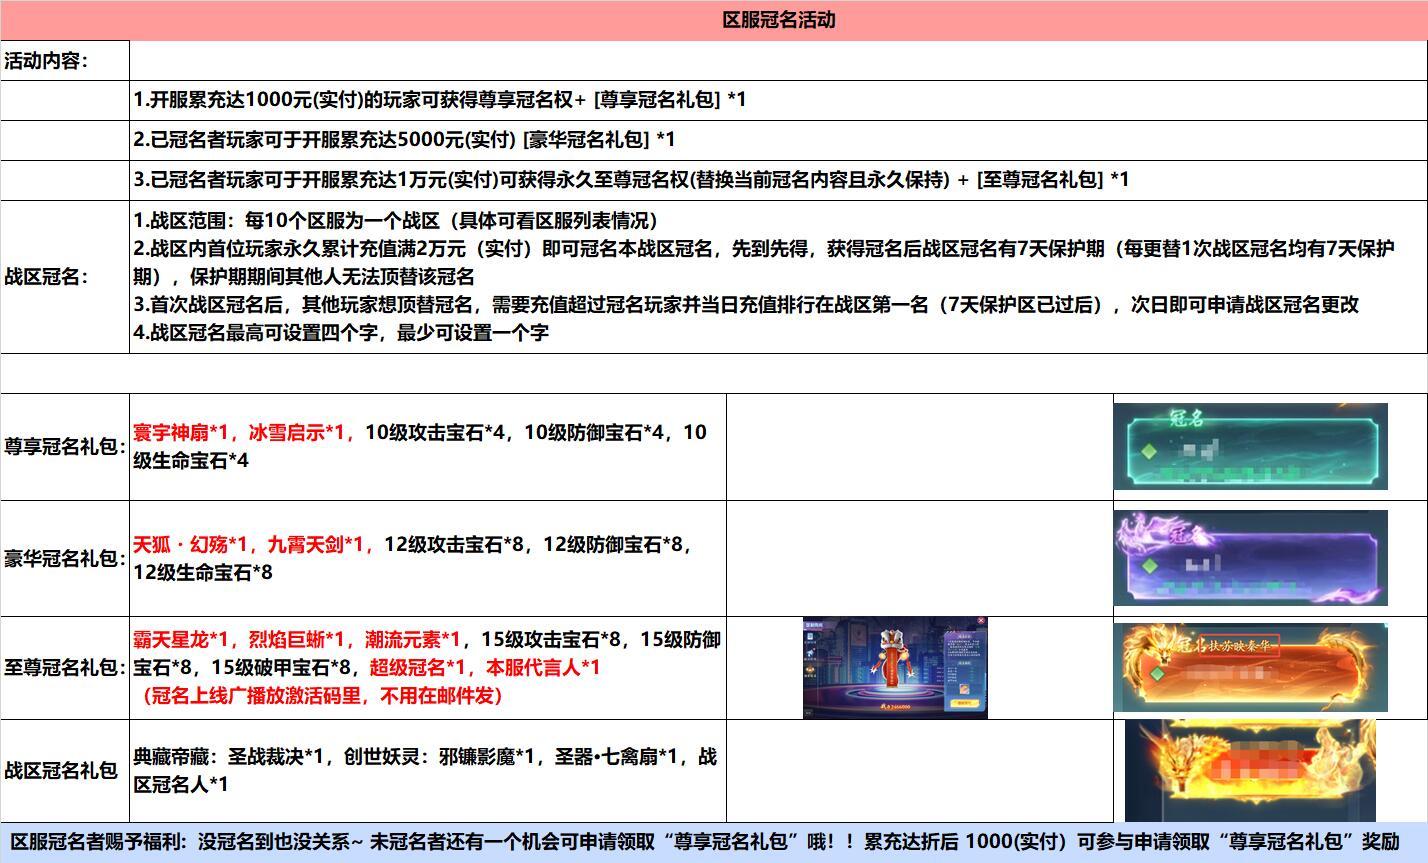This screenshot has width=1428, height=863.
Task: Select the 战区冠名 row label cell
Action: [x=65, y=277]
